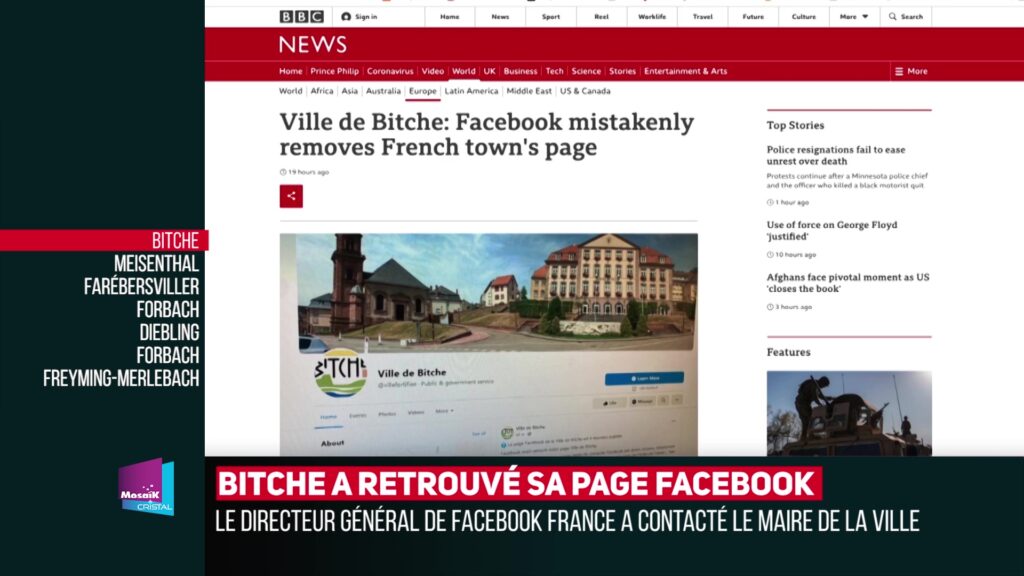
Task: Open Worklife in the top BBC bar
Action: (652, 16)
